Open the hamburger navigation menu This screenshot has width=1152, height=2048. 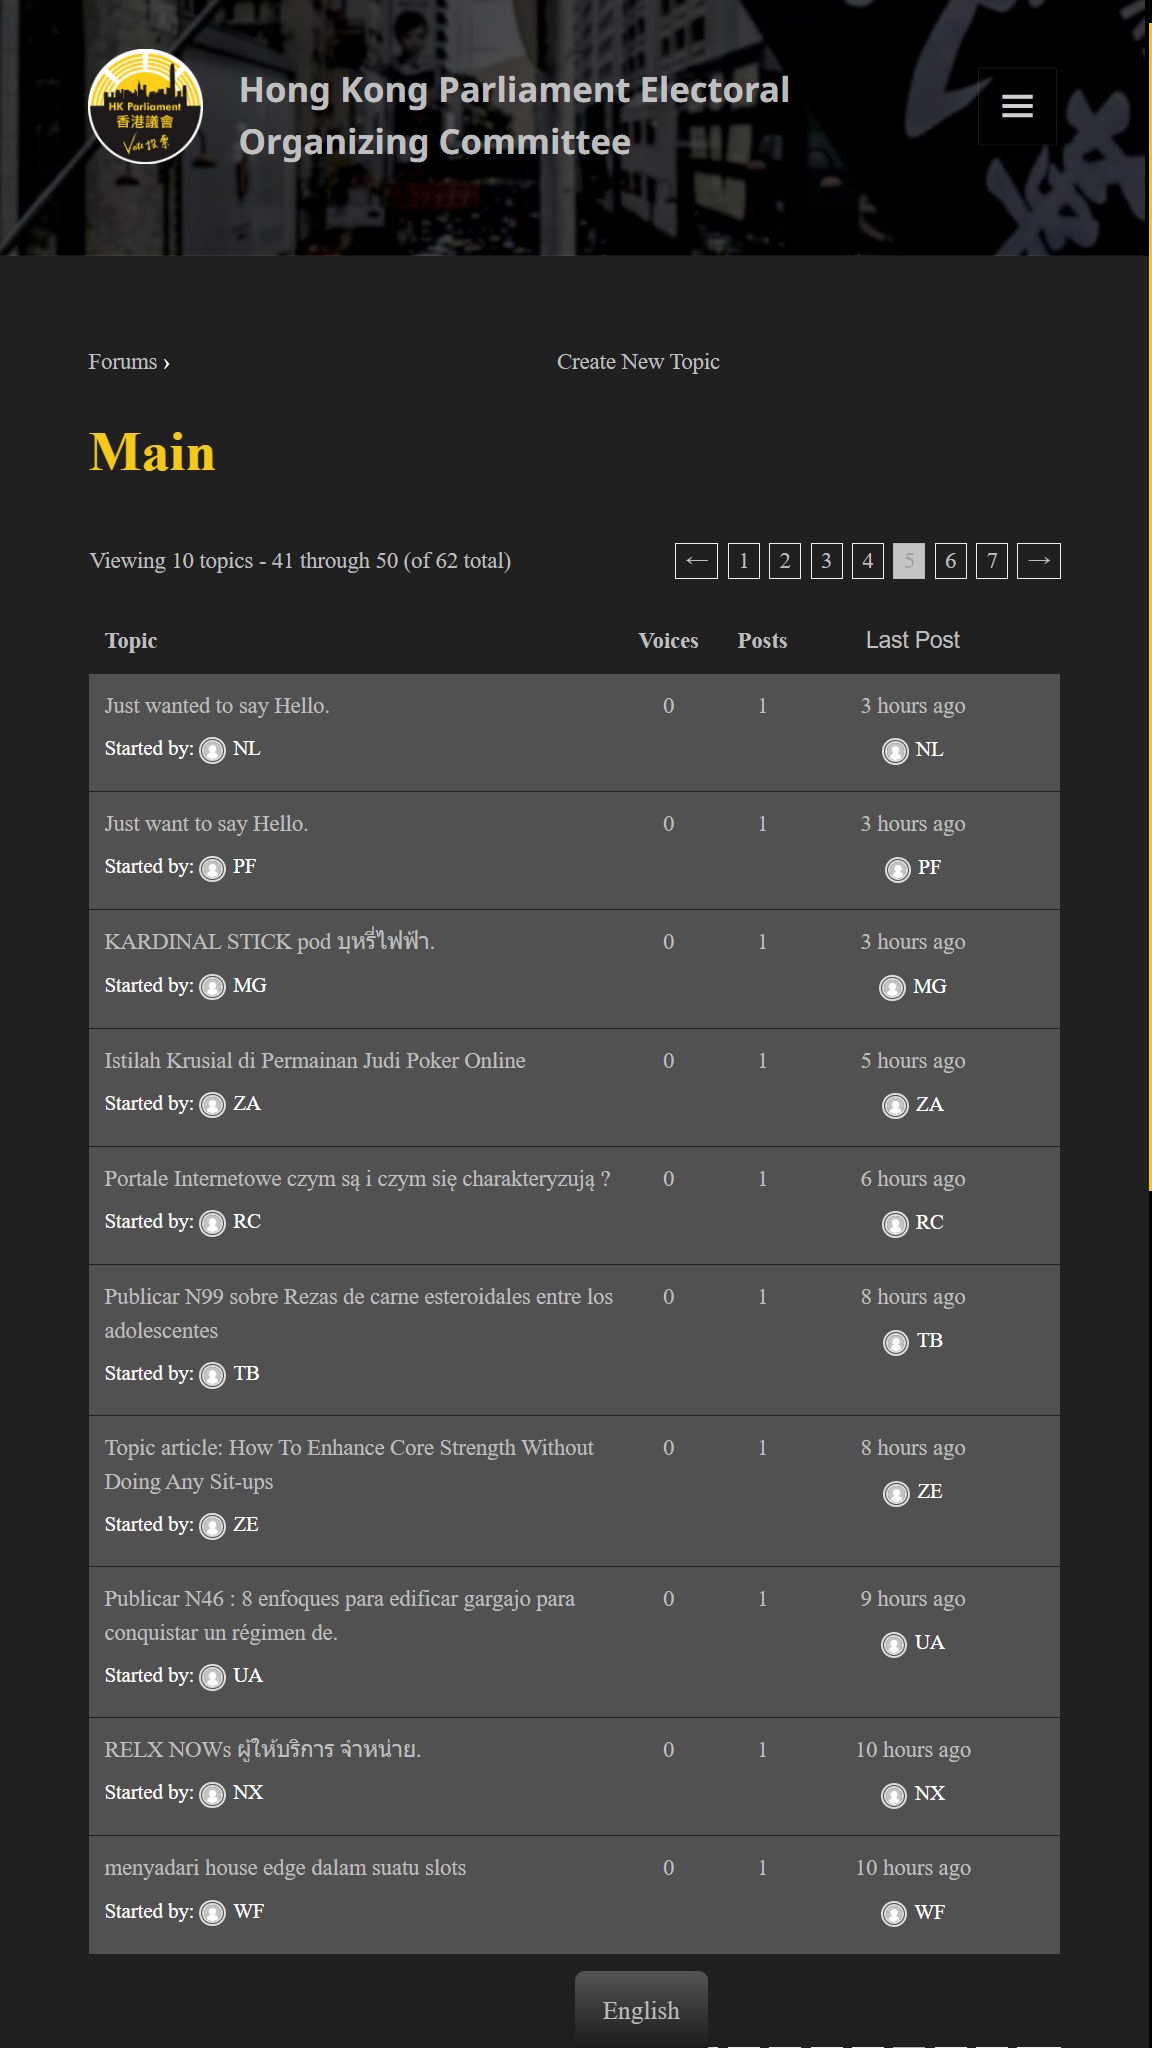pos(1017,106)
